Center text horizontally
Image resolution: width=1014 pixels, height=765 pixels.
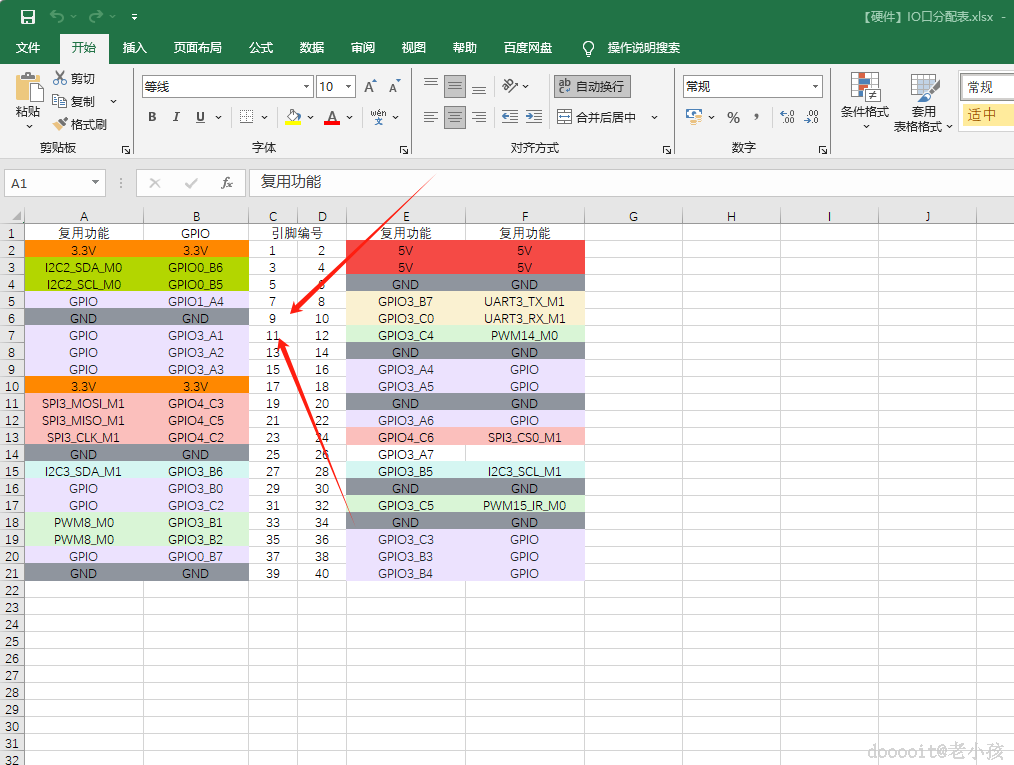coord(455,117)
